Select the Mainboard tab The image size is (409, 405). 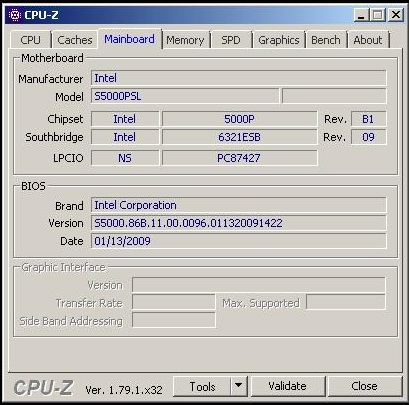(129, 39)
